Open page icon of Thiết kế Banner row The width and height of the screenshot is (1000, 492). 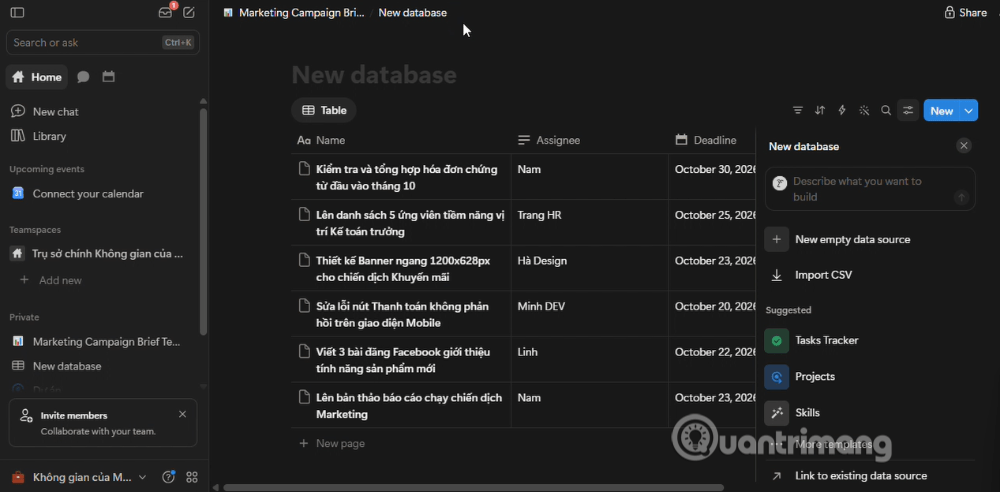point(304,260)
